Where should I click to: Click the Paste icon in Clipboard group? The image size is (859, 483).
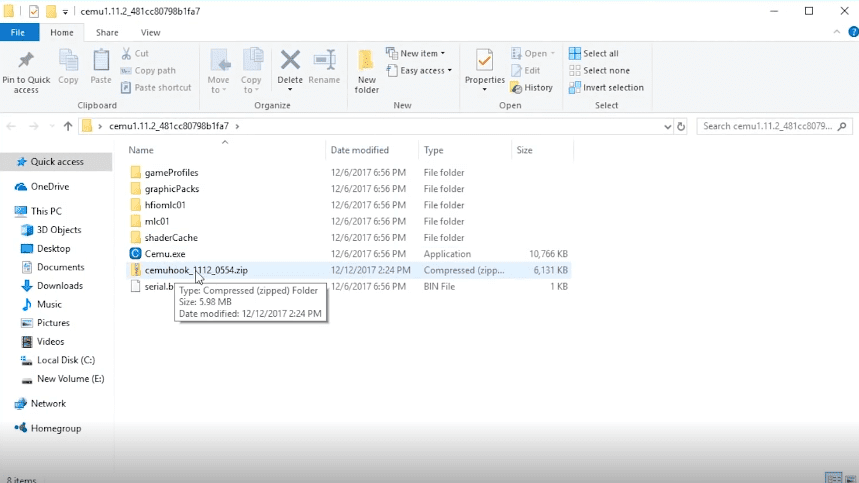pyautogui.click(x=101, y=63)
